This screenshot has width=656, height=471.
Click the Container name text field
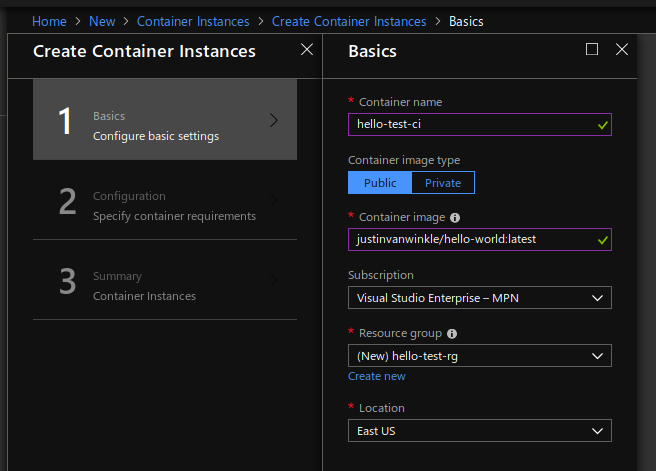(x=470, y=124)
